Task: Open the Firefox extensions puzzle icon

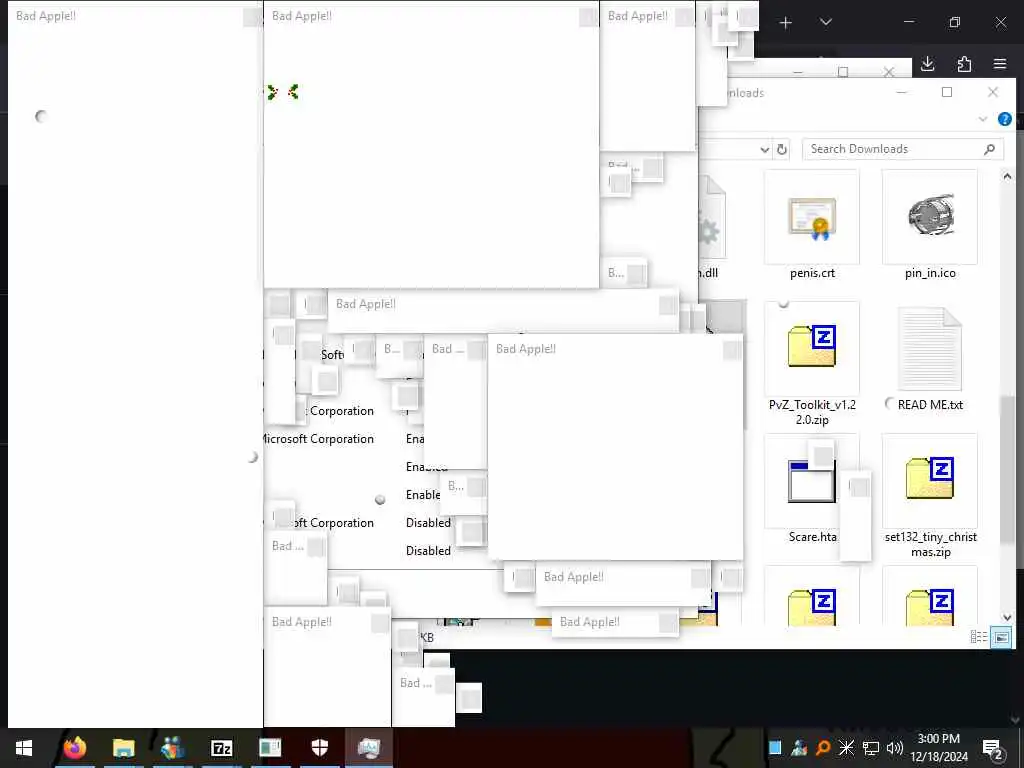Action: pos(964,63)
